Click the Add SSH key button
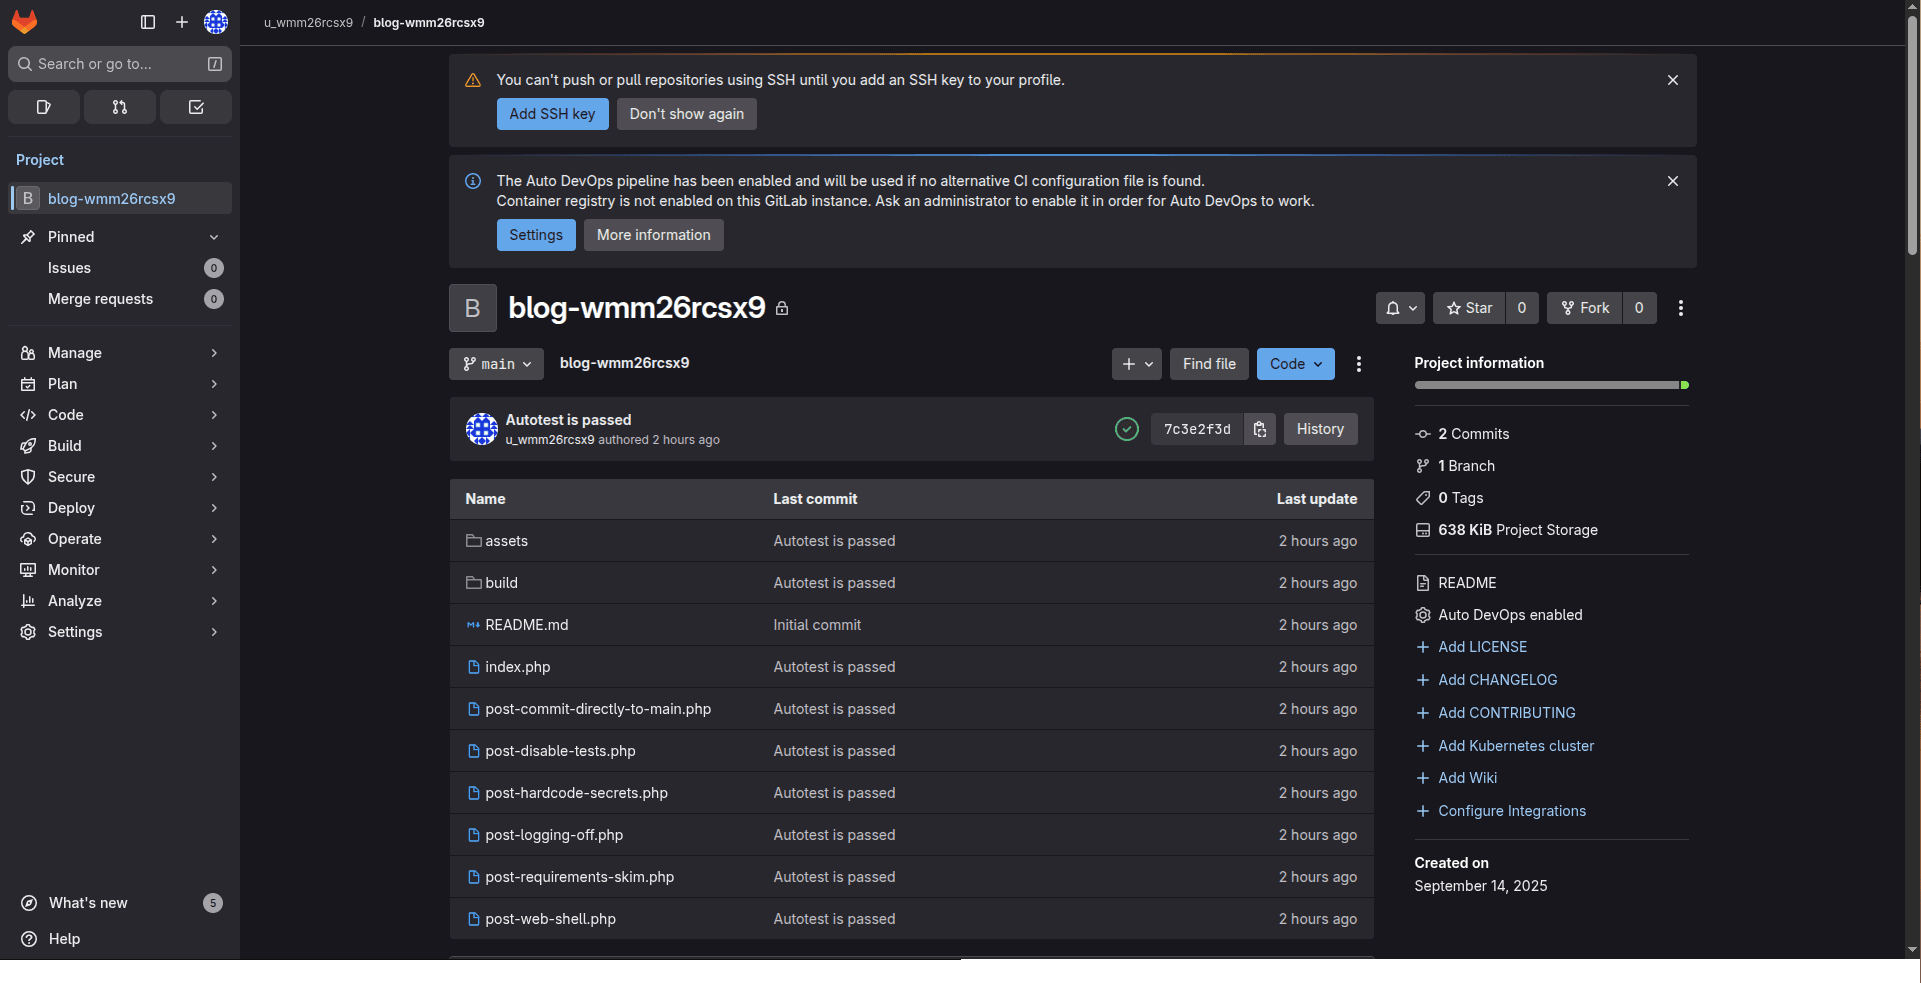The image size is (1921, 983). pos(552,114)
